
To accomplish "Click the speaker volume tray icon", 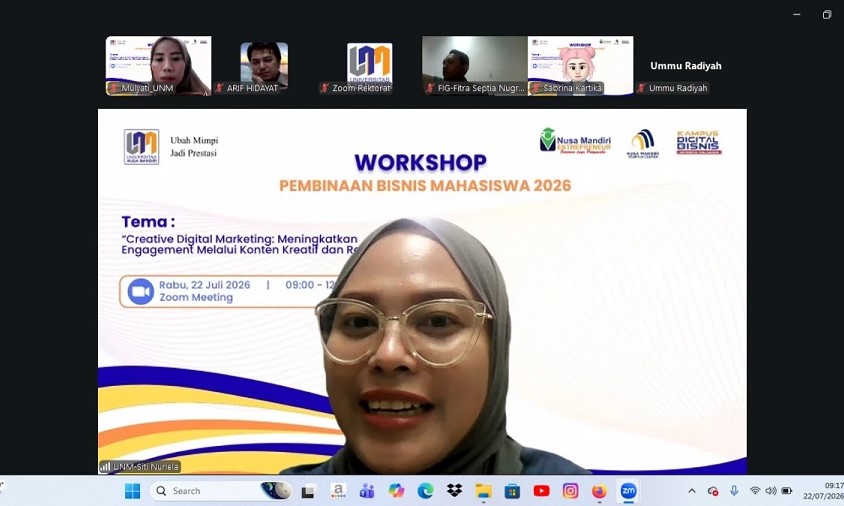I will tap(771, 491).
